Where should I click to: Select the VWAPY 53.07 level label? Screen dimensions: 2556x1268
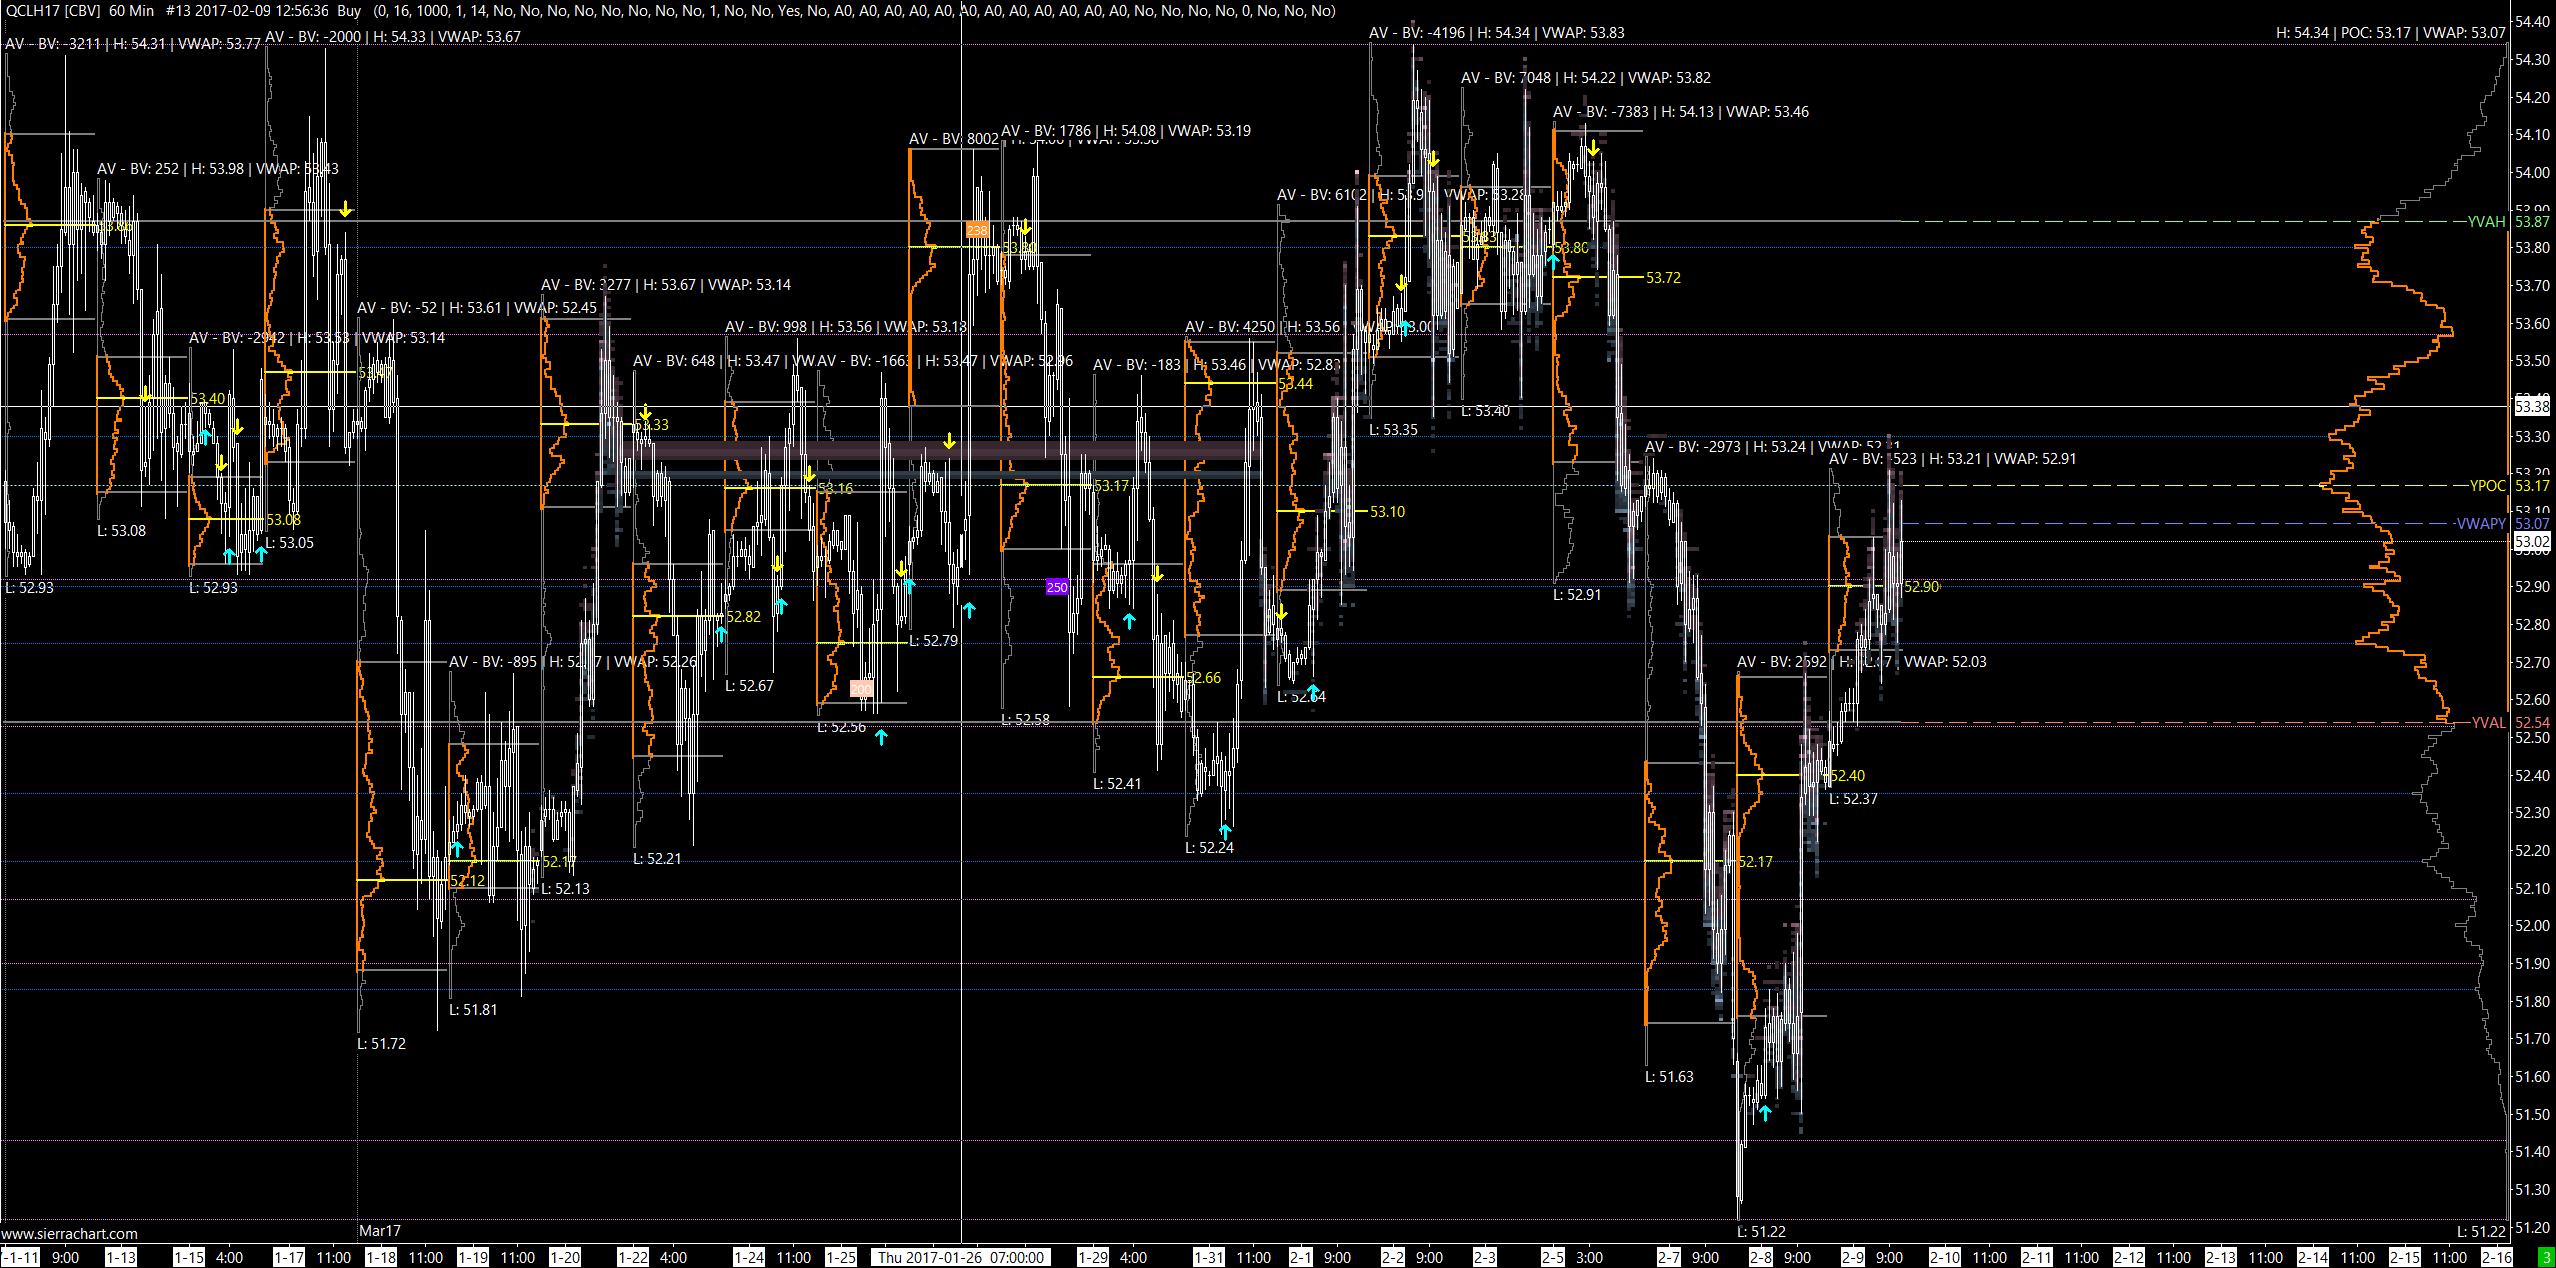point(2482,524)
